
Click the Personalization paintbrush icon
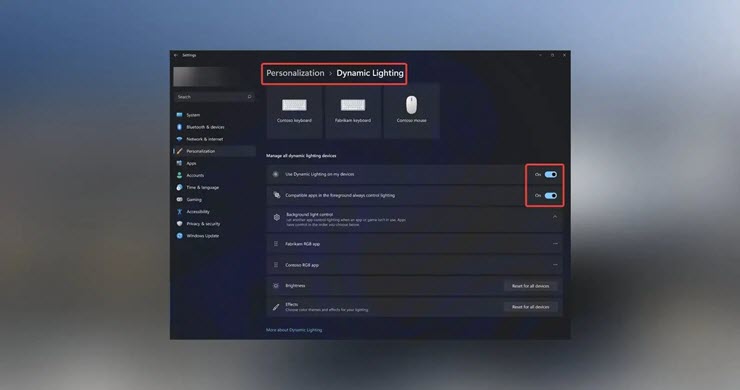coord(179,151)
